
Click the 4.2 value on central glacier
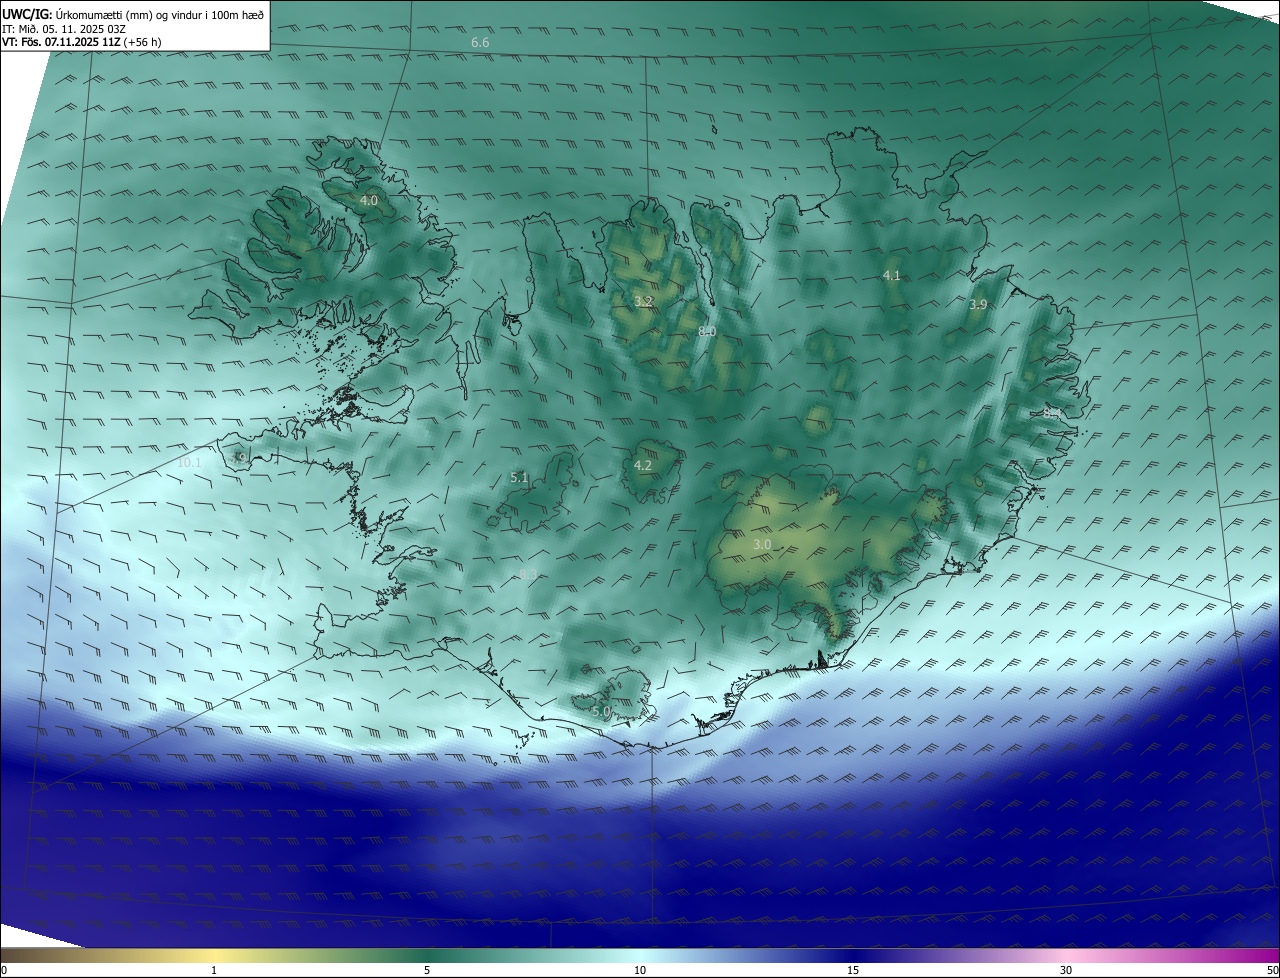[x=642, y=465]
